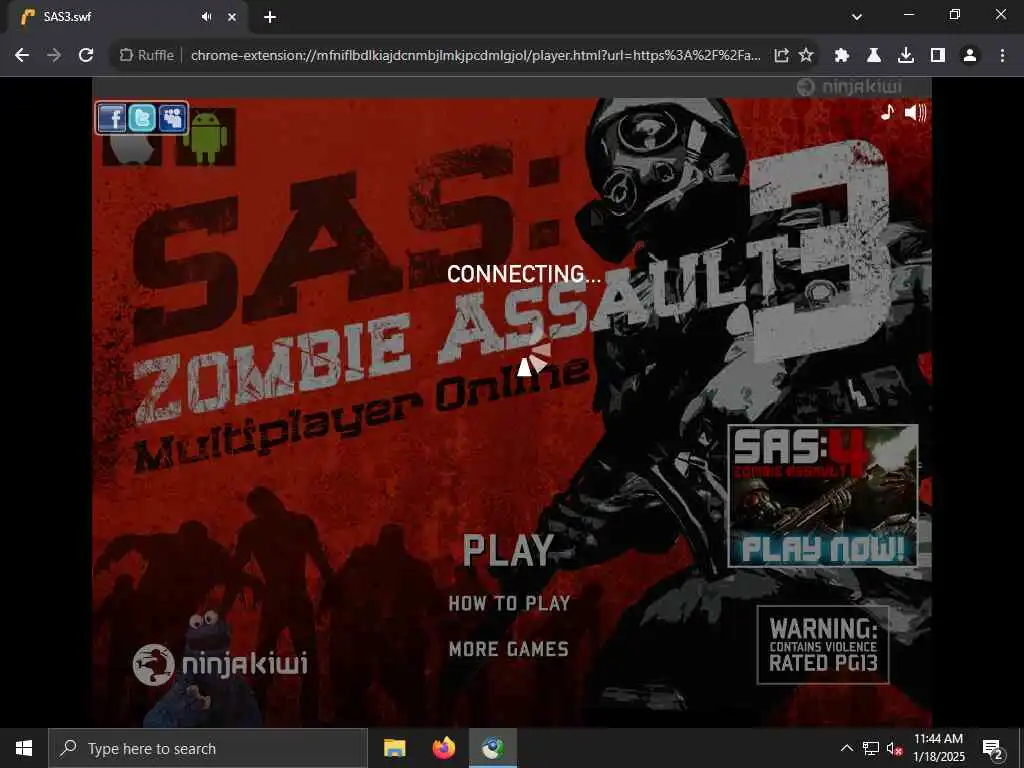This screenshot has height=768, width=1024.
Task: Open the Chrome profile menu
Action: (970, 56)
